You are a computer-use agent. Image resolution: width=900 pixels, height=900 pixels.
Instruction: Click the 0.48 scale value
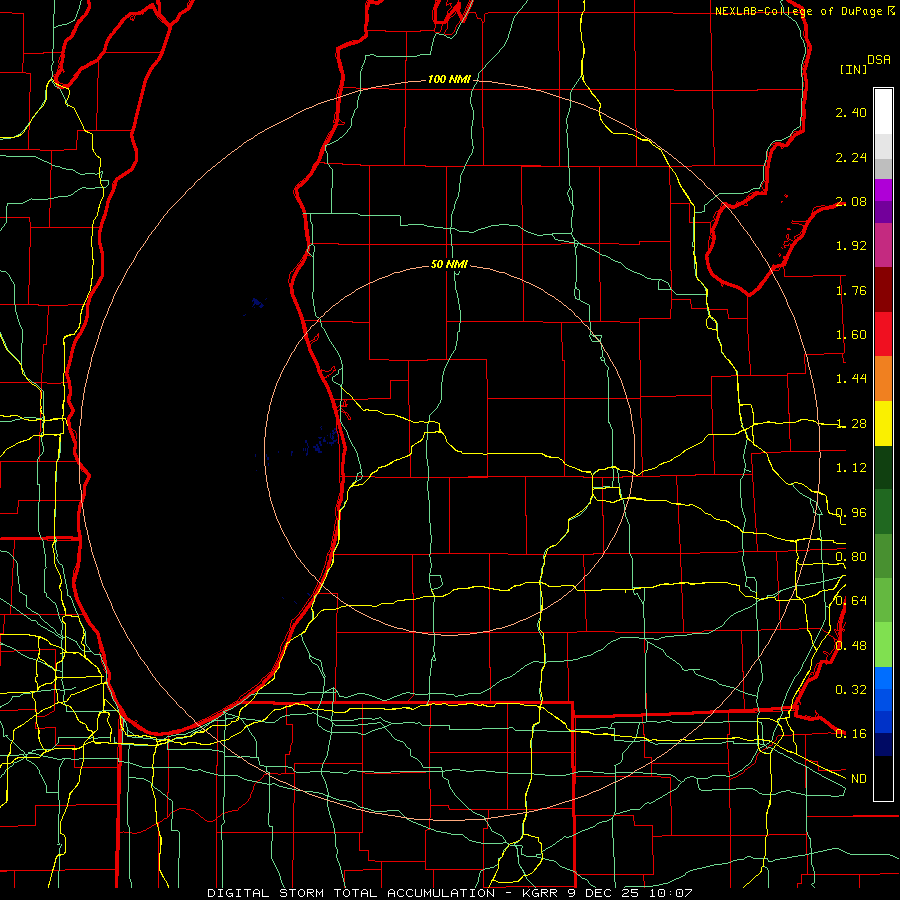(x=851, y=646)
